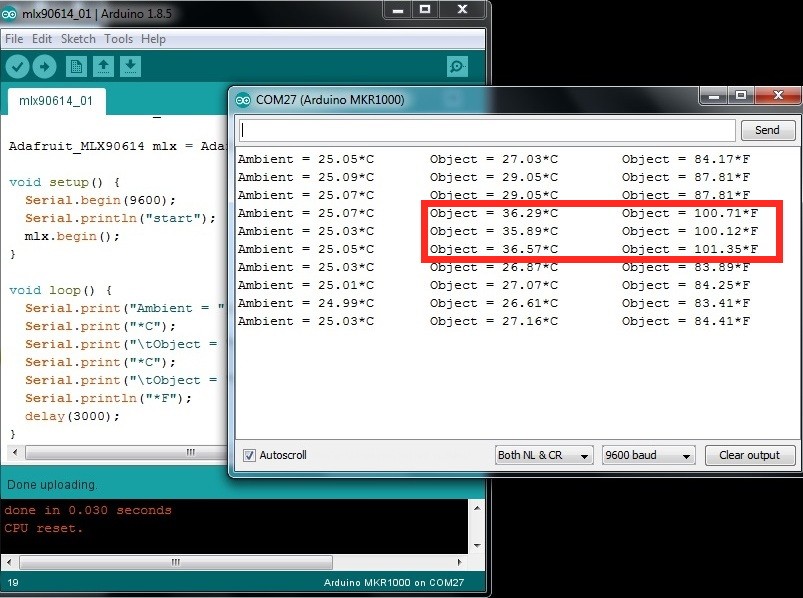
Task: Click the Upload arrow icon
Action: 45,67
